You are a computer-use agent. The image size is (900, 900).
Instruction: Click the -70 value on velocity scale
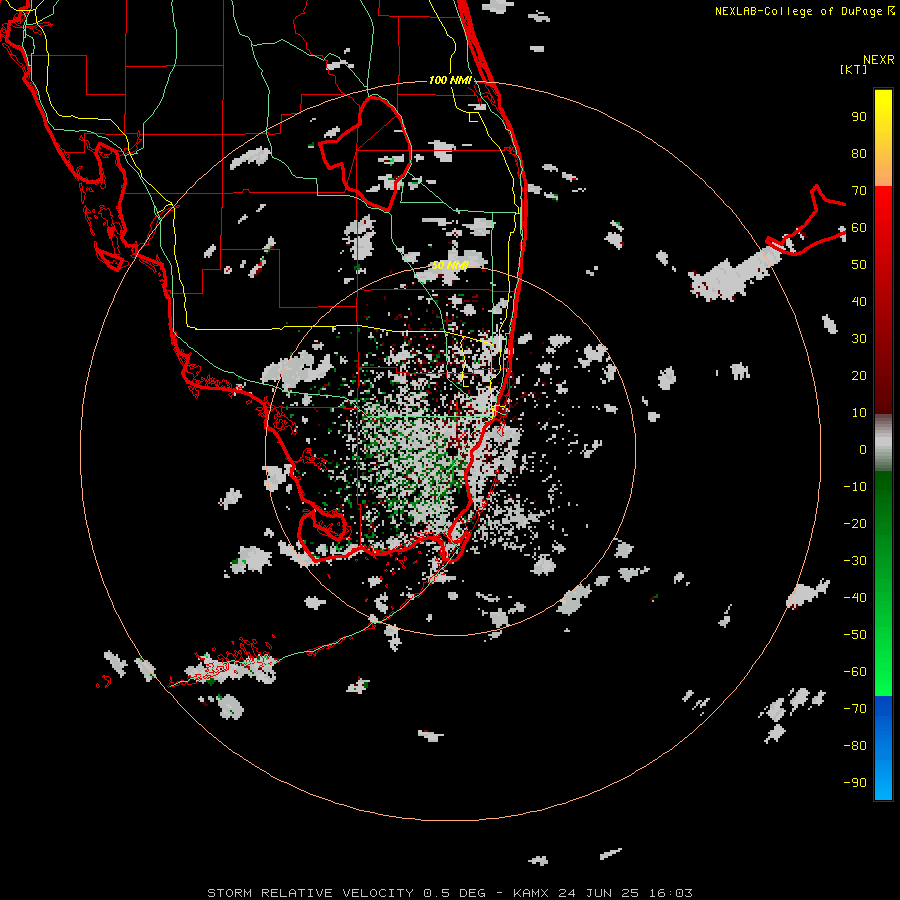tap(855, 709)
